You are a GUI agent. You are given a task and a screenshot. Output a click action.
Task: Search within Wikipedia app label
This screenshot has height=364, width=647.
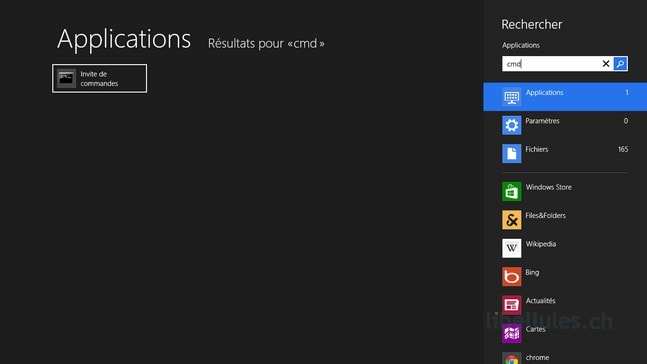click(x=541, y=244)
